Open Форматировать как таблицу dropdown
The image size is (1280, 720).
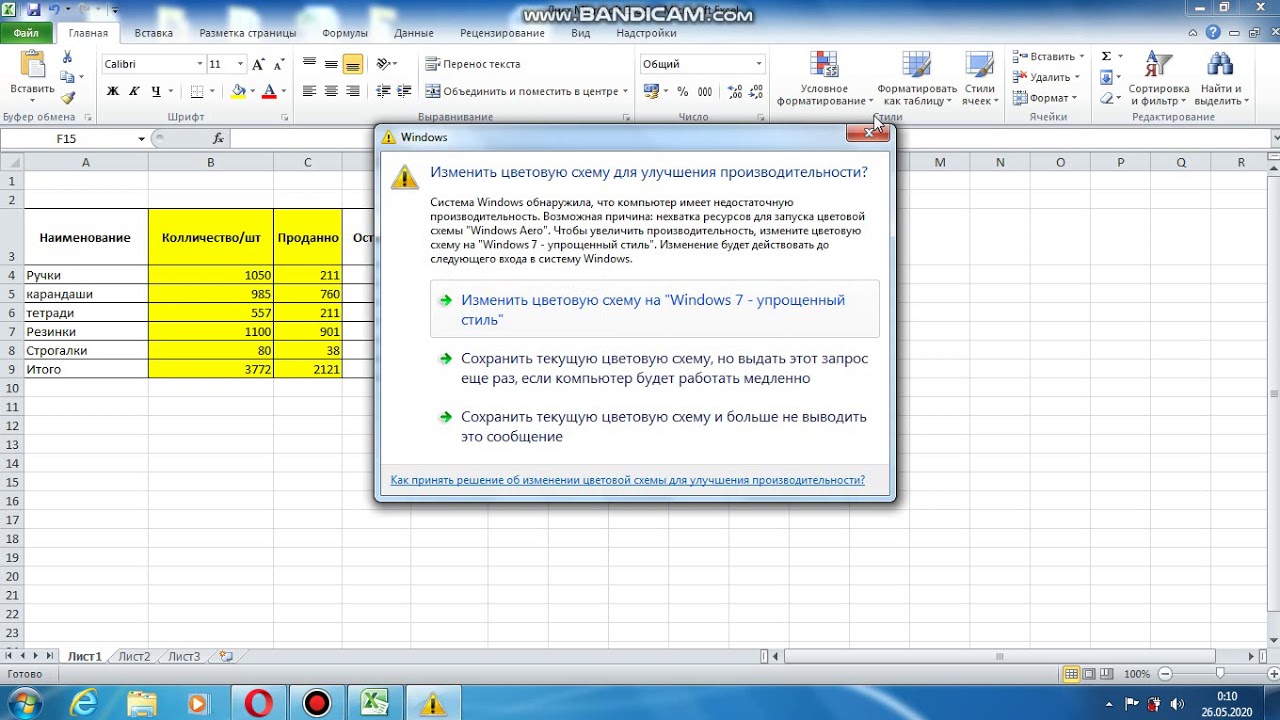coord(917,79)
